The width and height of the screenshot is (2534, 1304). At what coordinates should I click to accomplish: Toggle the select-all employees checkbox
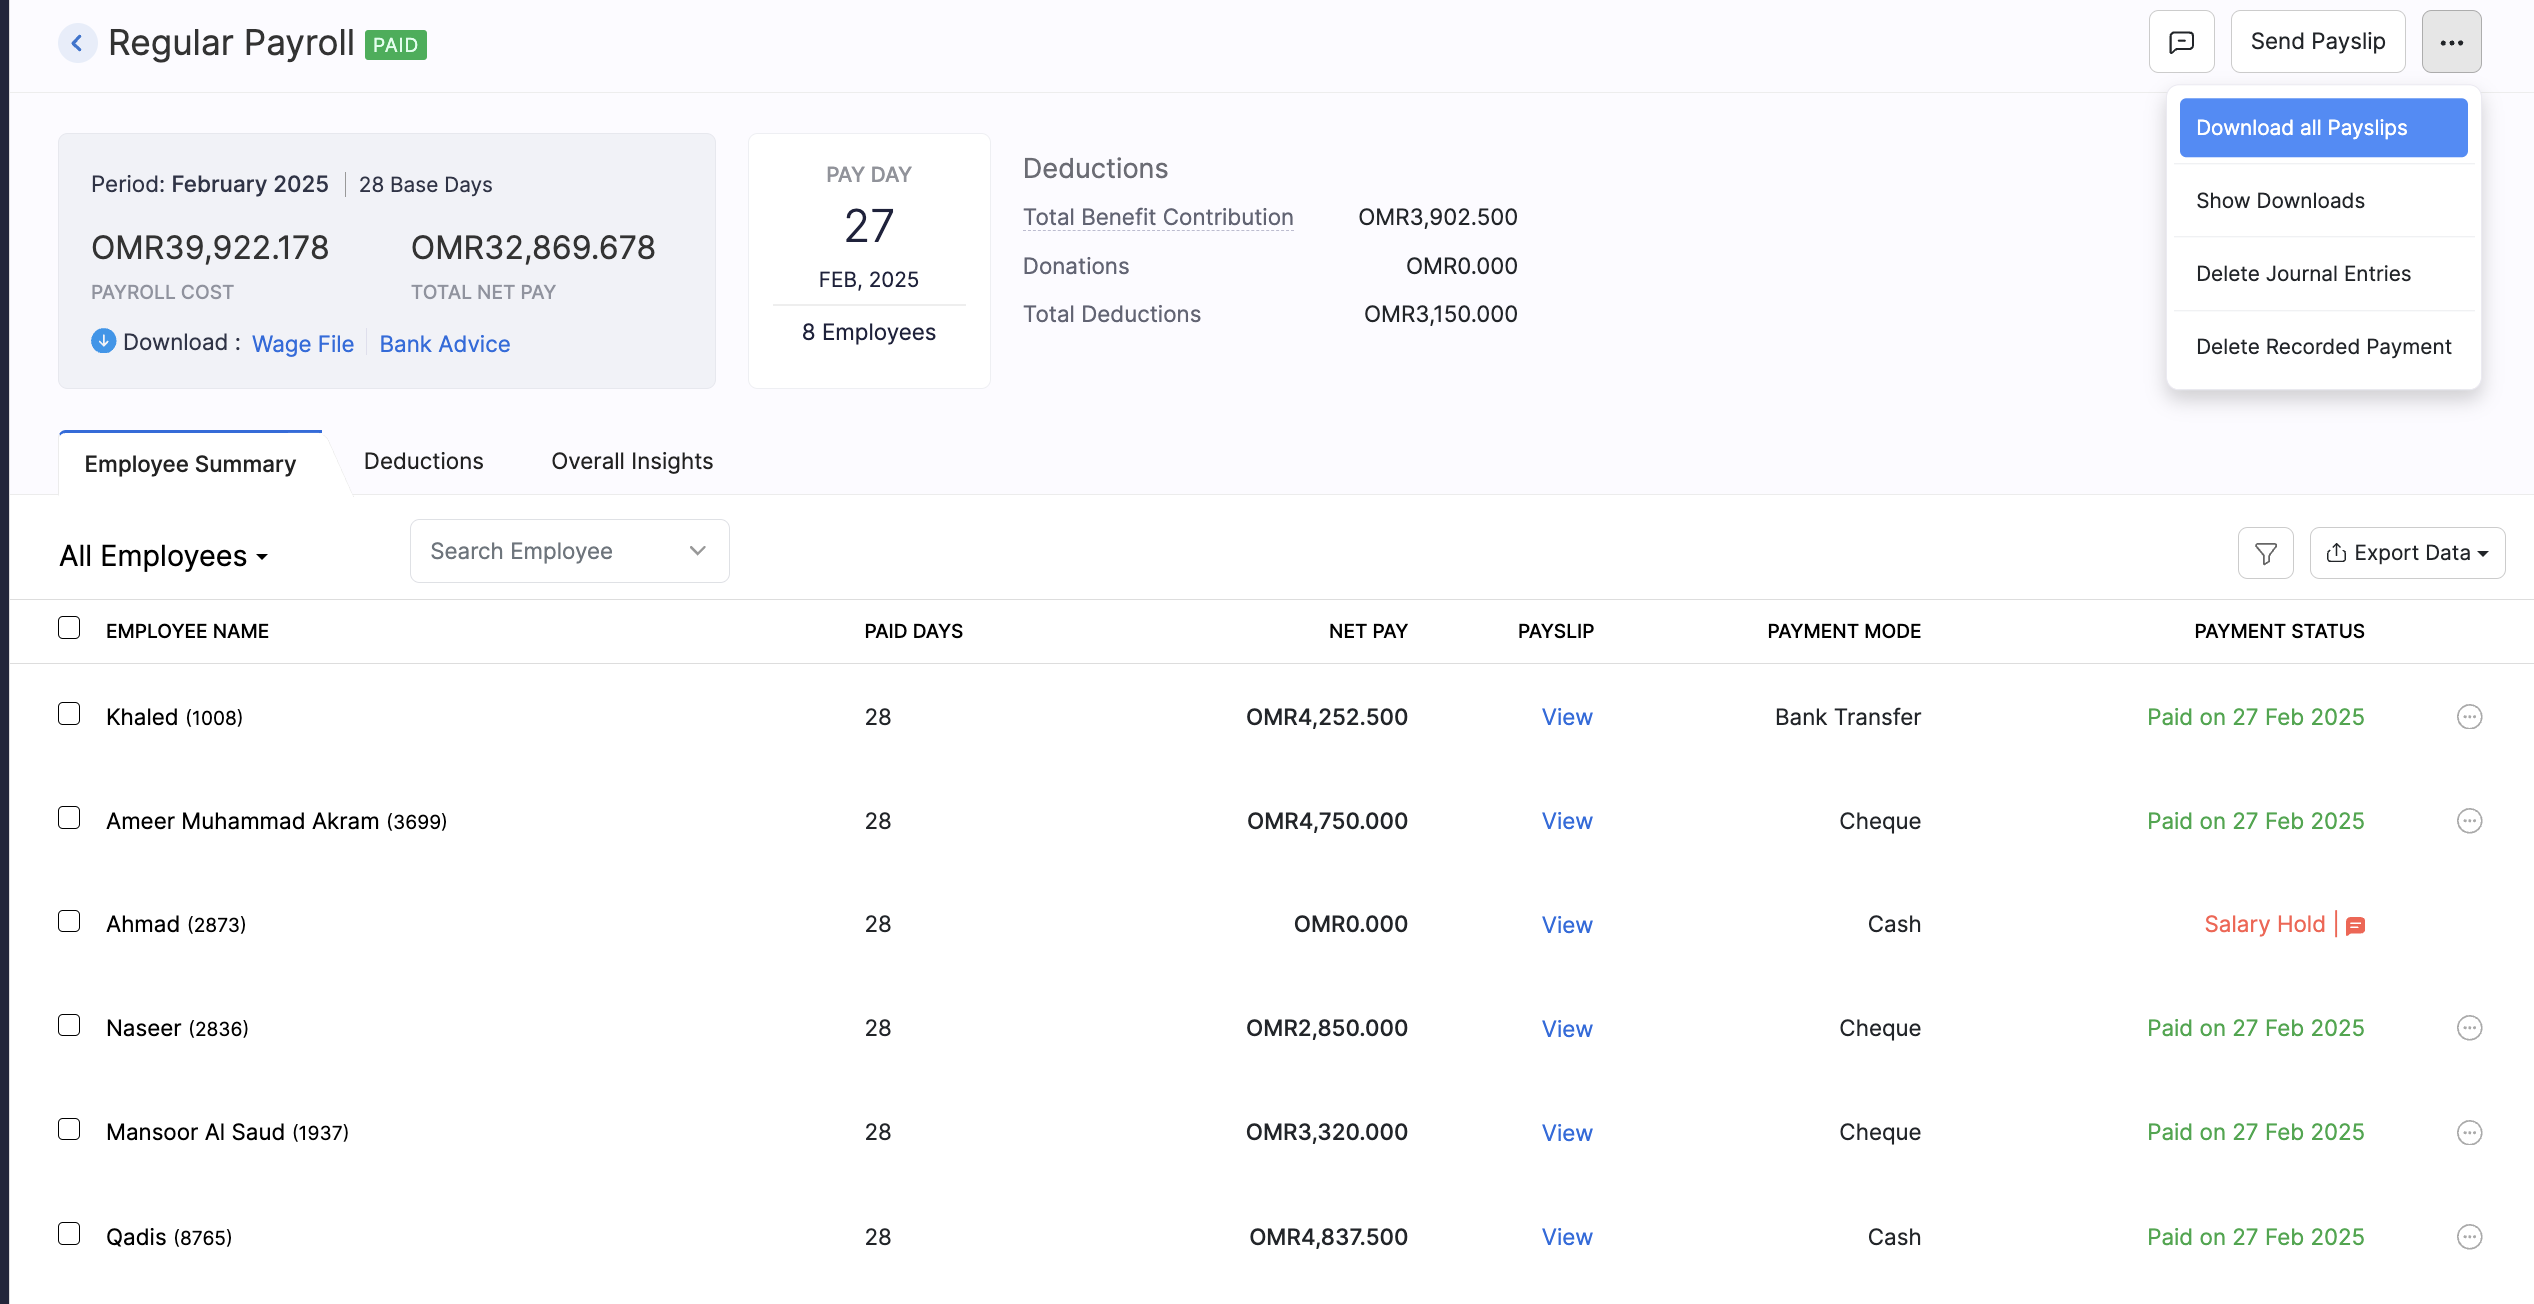69,628
